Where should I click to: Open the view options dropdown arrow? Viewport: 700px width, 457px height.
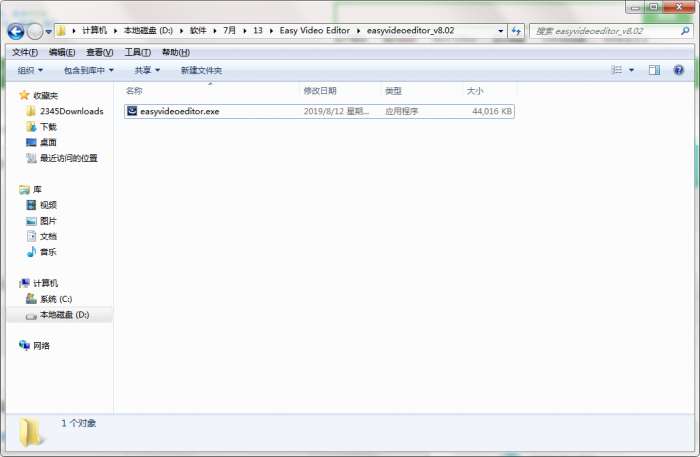coord(631,70)
